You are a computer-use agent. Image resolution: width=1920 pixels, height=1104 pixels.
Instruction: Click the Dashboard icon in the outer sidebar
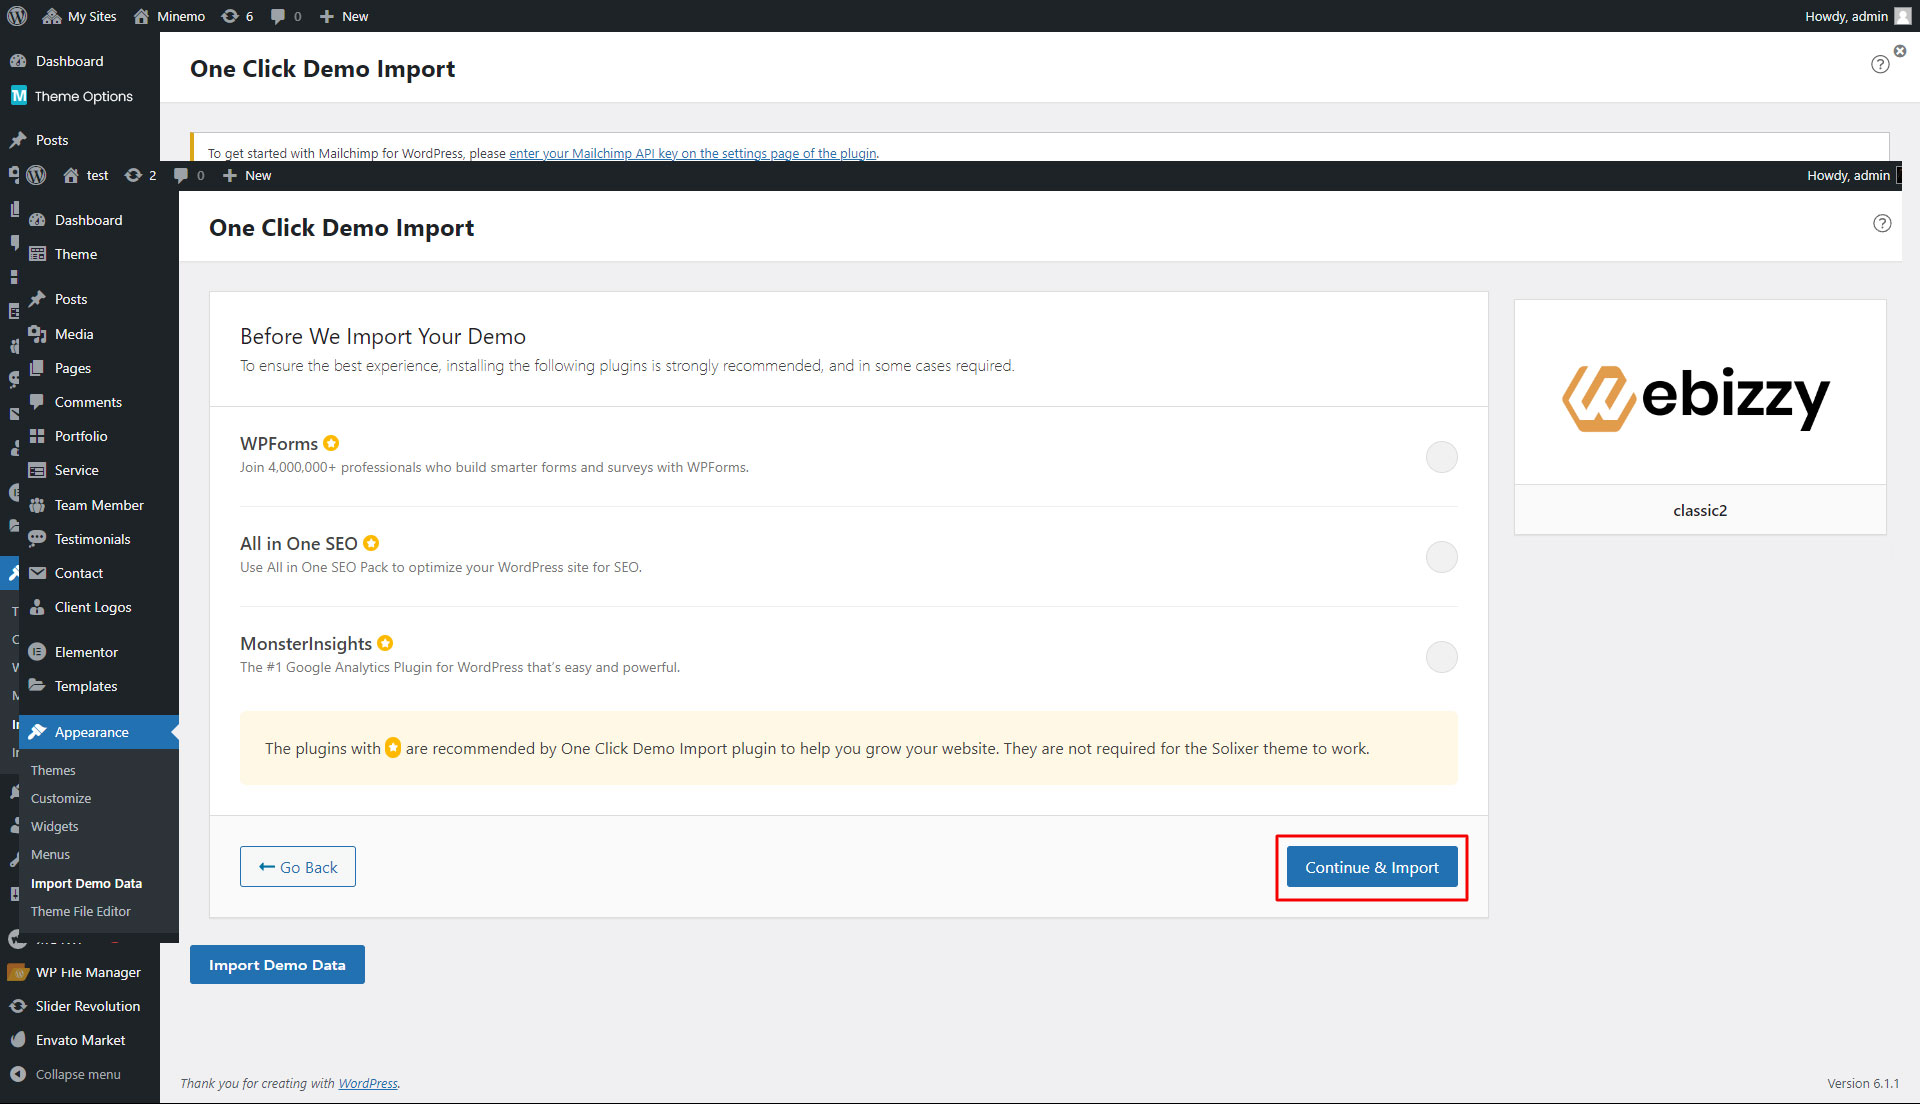(x=17, y=61)
